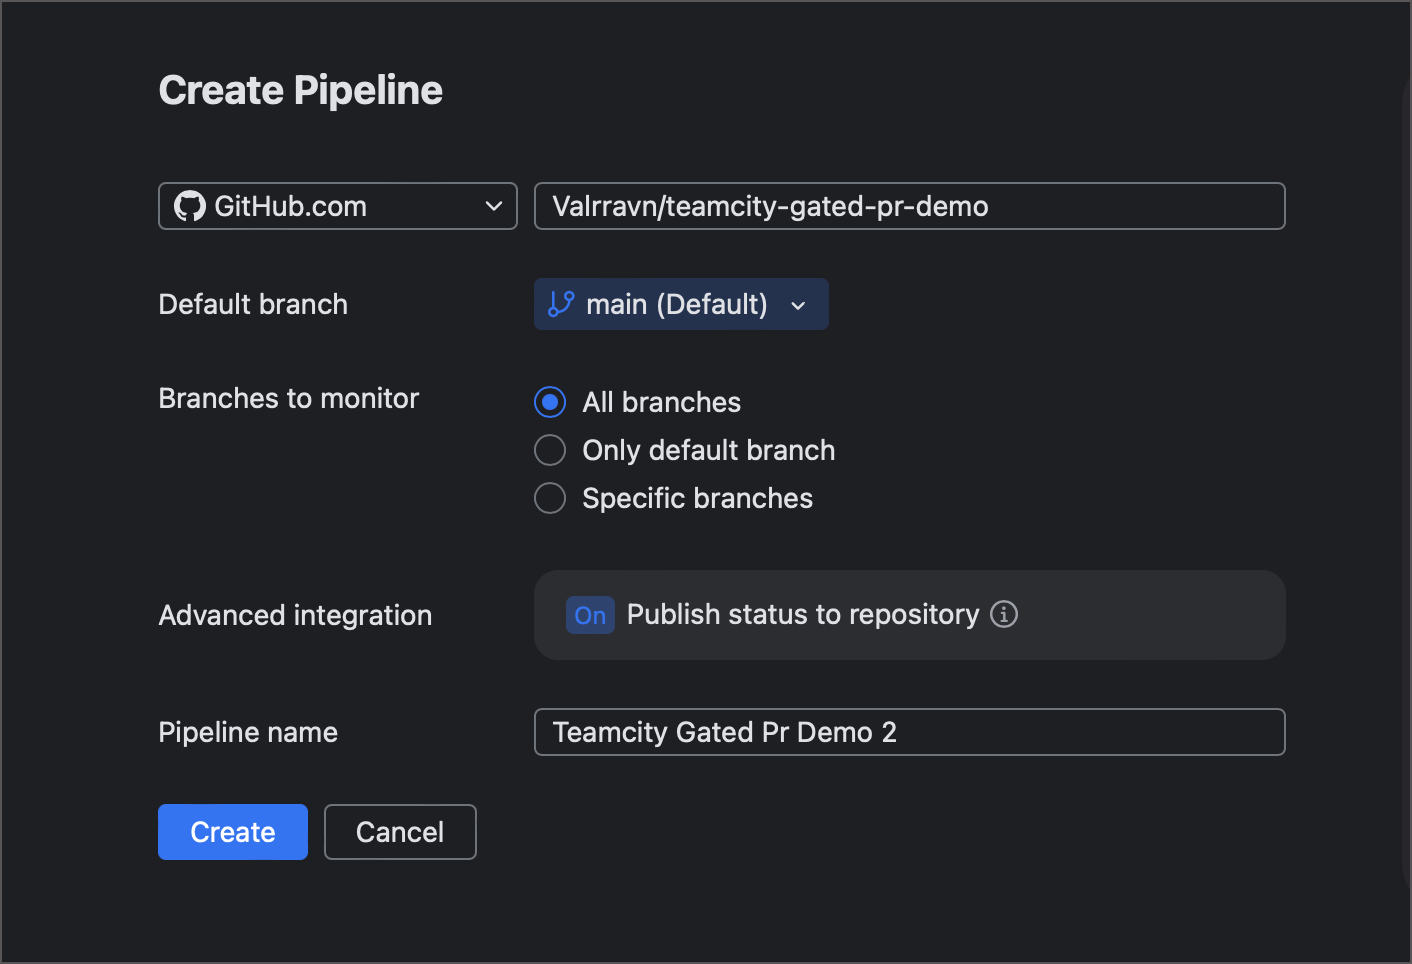Screen dimensions: 1412x964
Task: Click the Pipeline name text field
Action: click(909, 732)
